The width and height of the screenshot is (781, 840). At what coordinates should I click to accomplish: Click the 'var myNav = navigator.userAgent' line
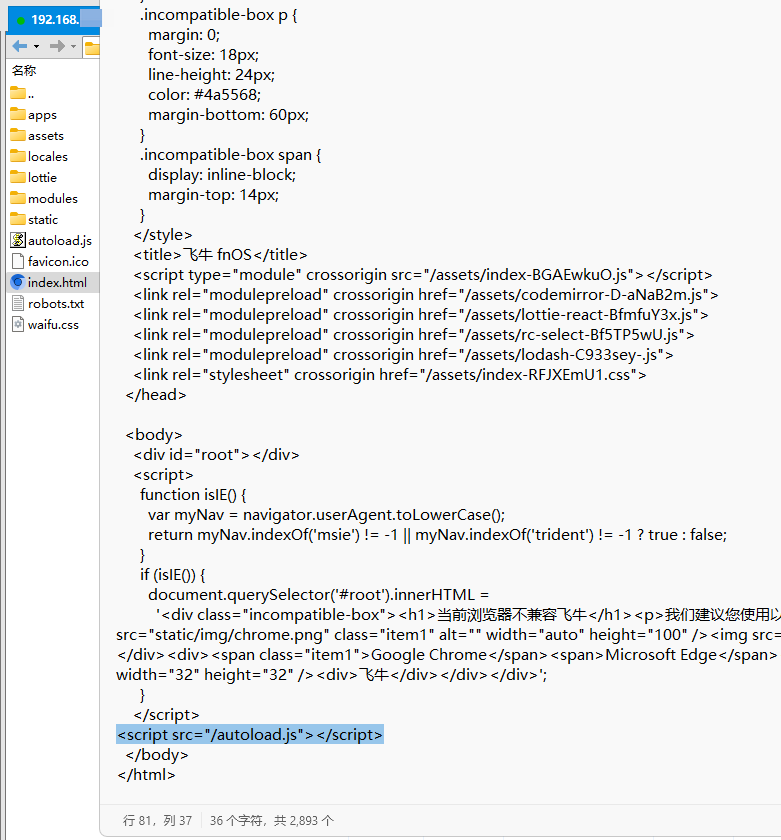point(326,515)
